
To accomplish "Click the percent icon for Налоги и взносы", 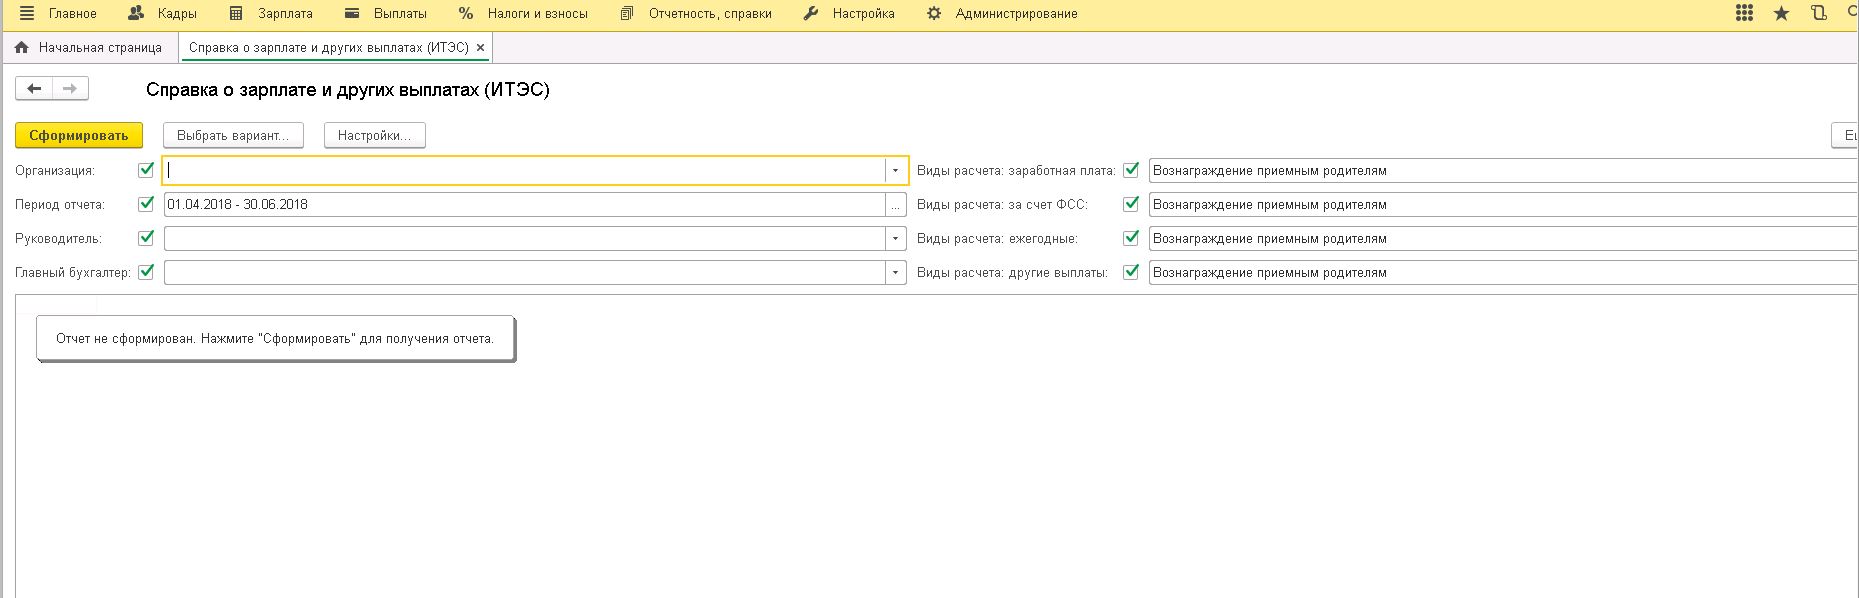I will click(x=466, y=14).
